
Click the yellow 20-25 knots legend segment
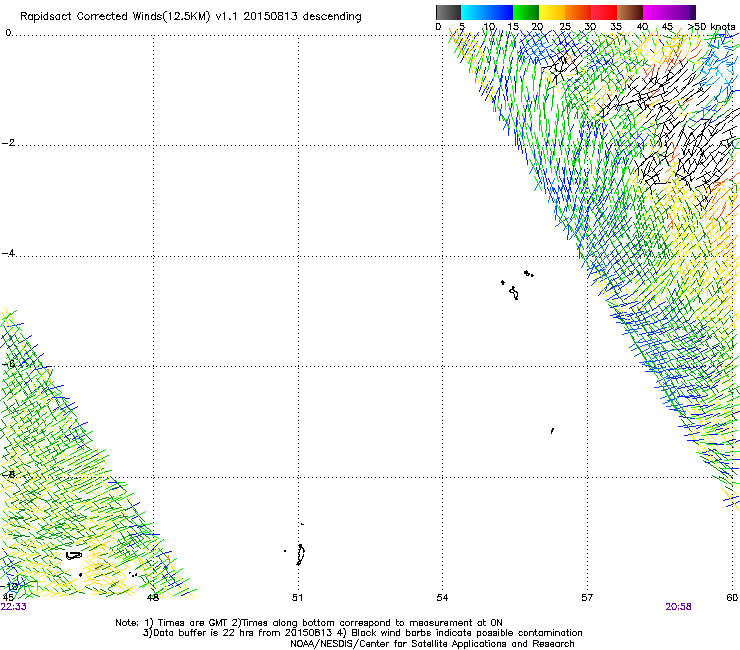coord(552,12)
